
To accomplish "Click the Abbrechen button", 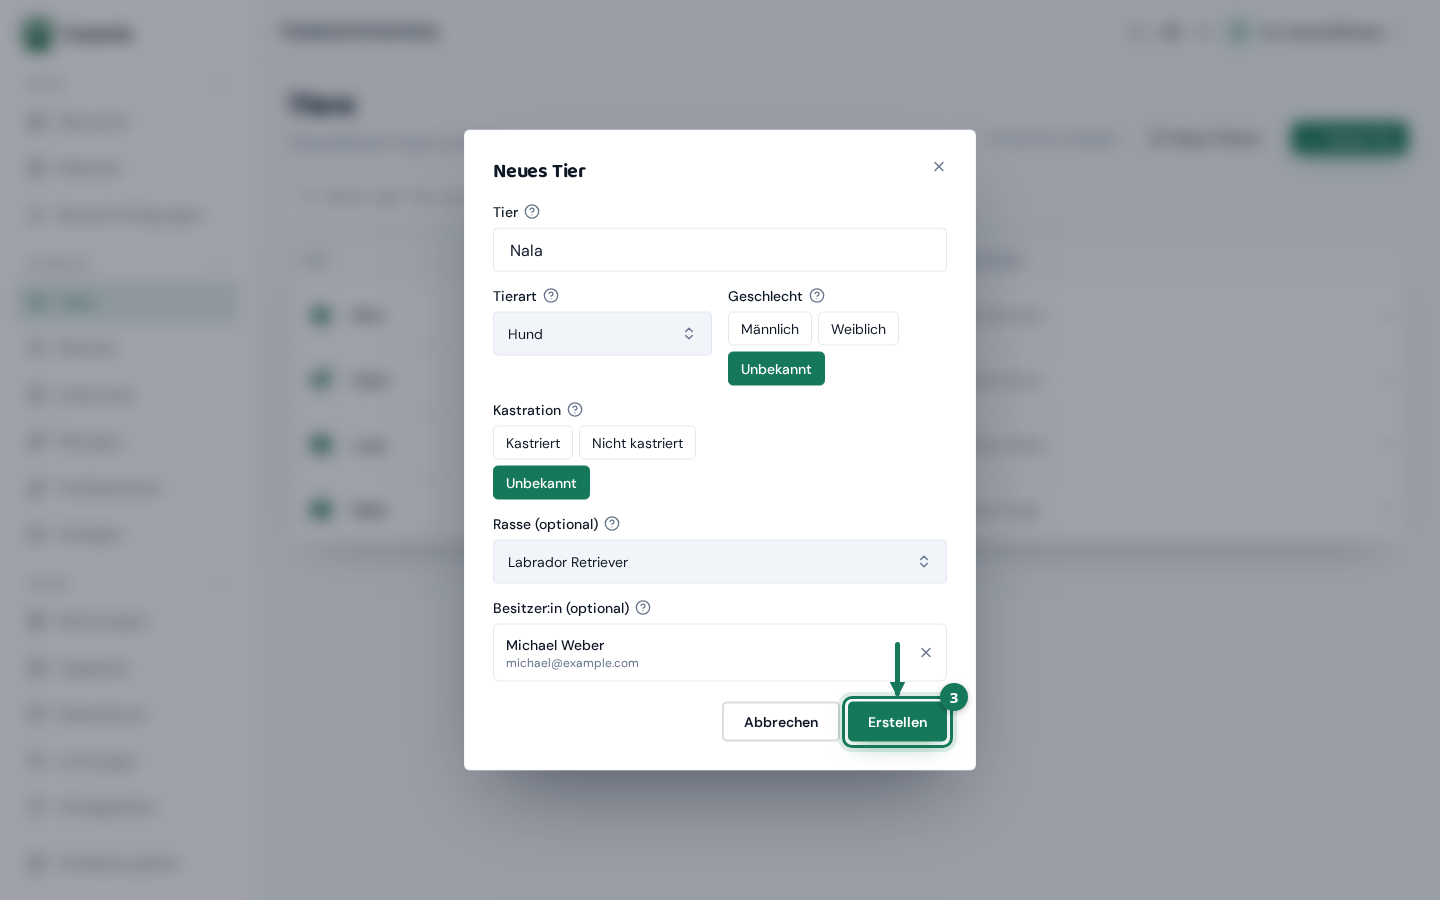I will click(x=781, y=722).
